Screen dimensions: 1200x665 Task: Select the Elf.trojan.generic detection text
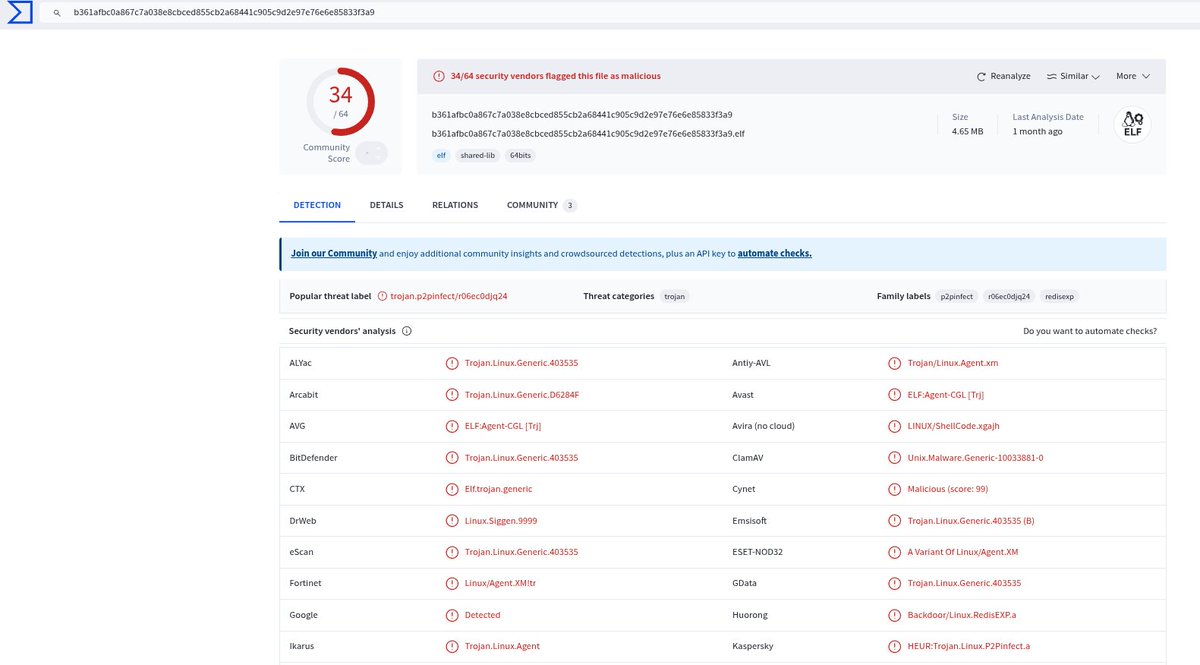click(499, 489)
